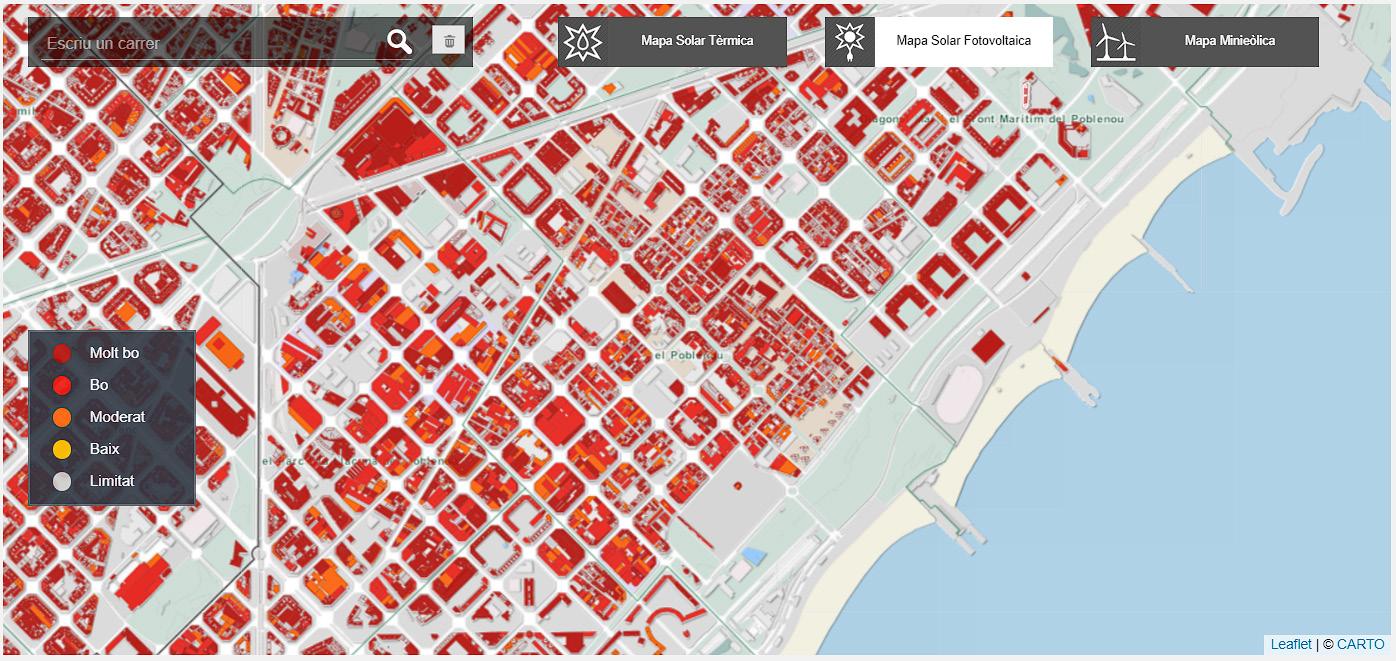Click the 'Molt bo' legend label

click(114, 353)
